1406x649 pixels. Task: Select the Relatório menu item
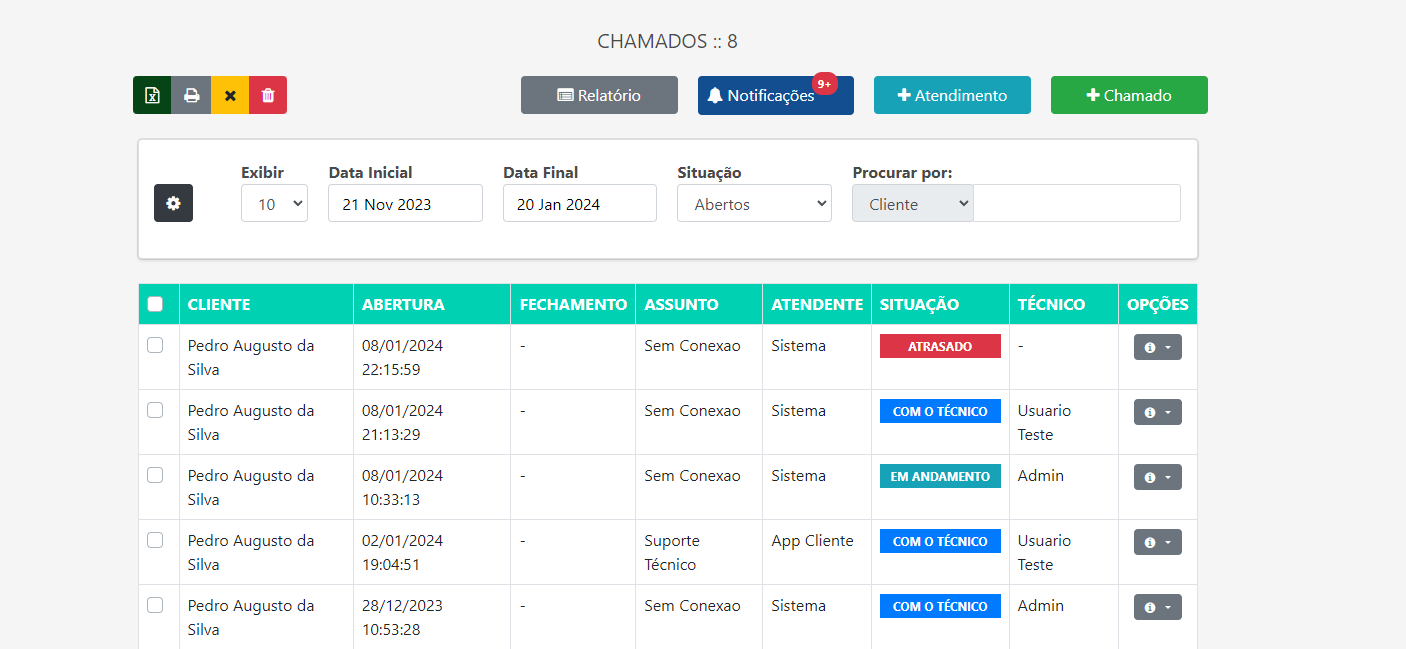click(599, 96)
